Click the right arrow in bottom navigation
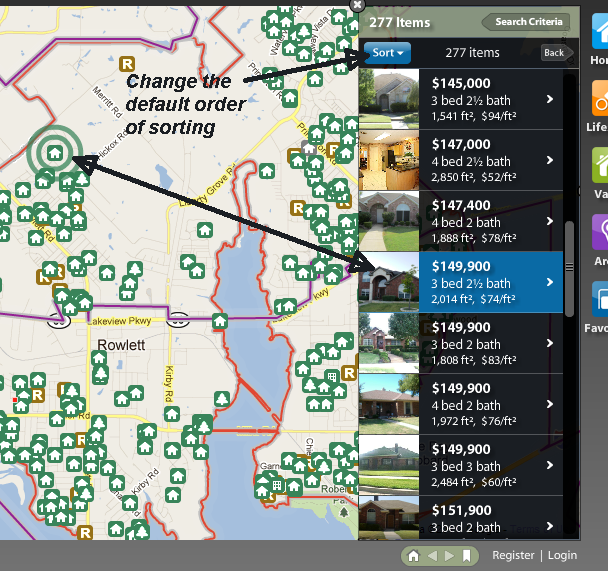This screenshot has height=571, width=608. [449, 555]
